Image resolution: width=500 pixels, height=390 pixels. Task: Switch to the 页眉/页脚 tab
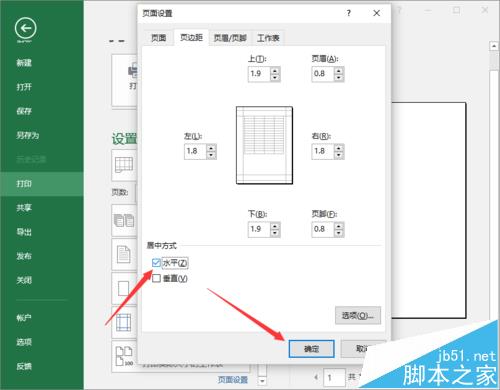click(230, 38)
